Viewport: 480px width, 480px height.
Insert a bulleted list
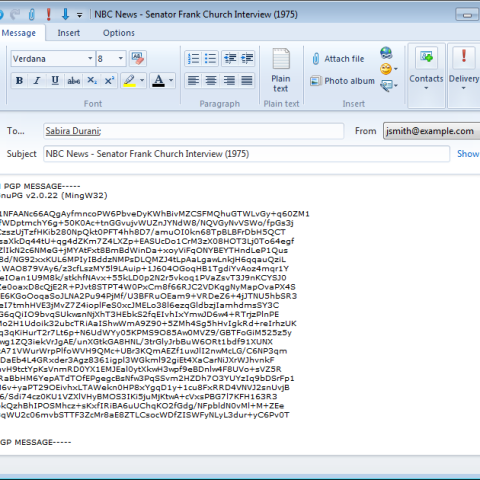(210, 58)
